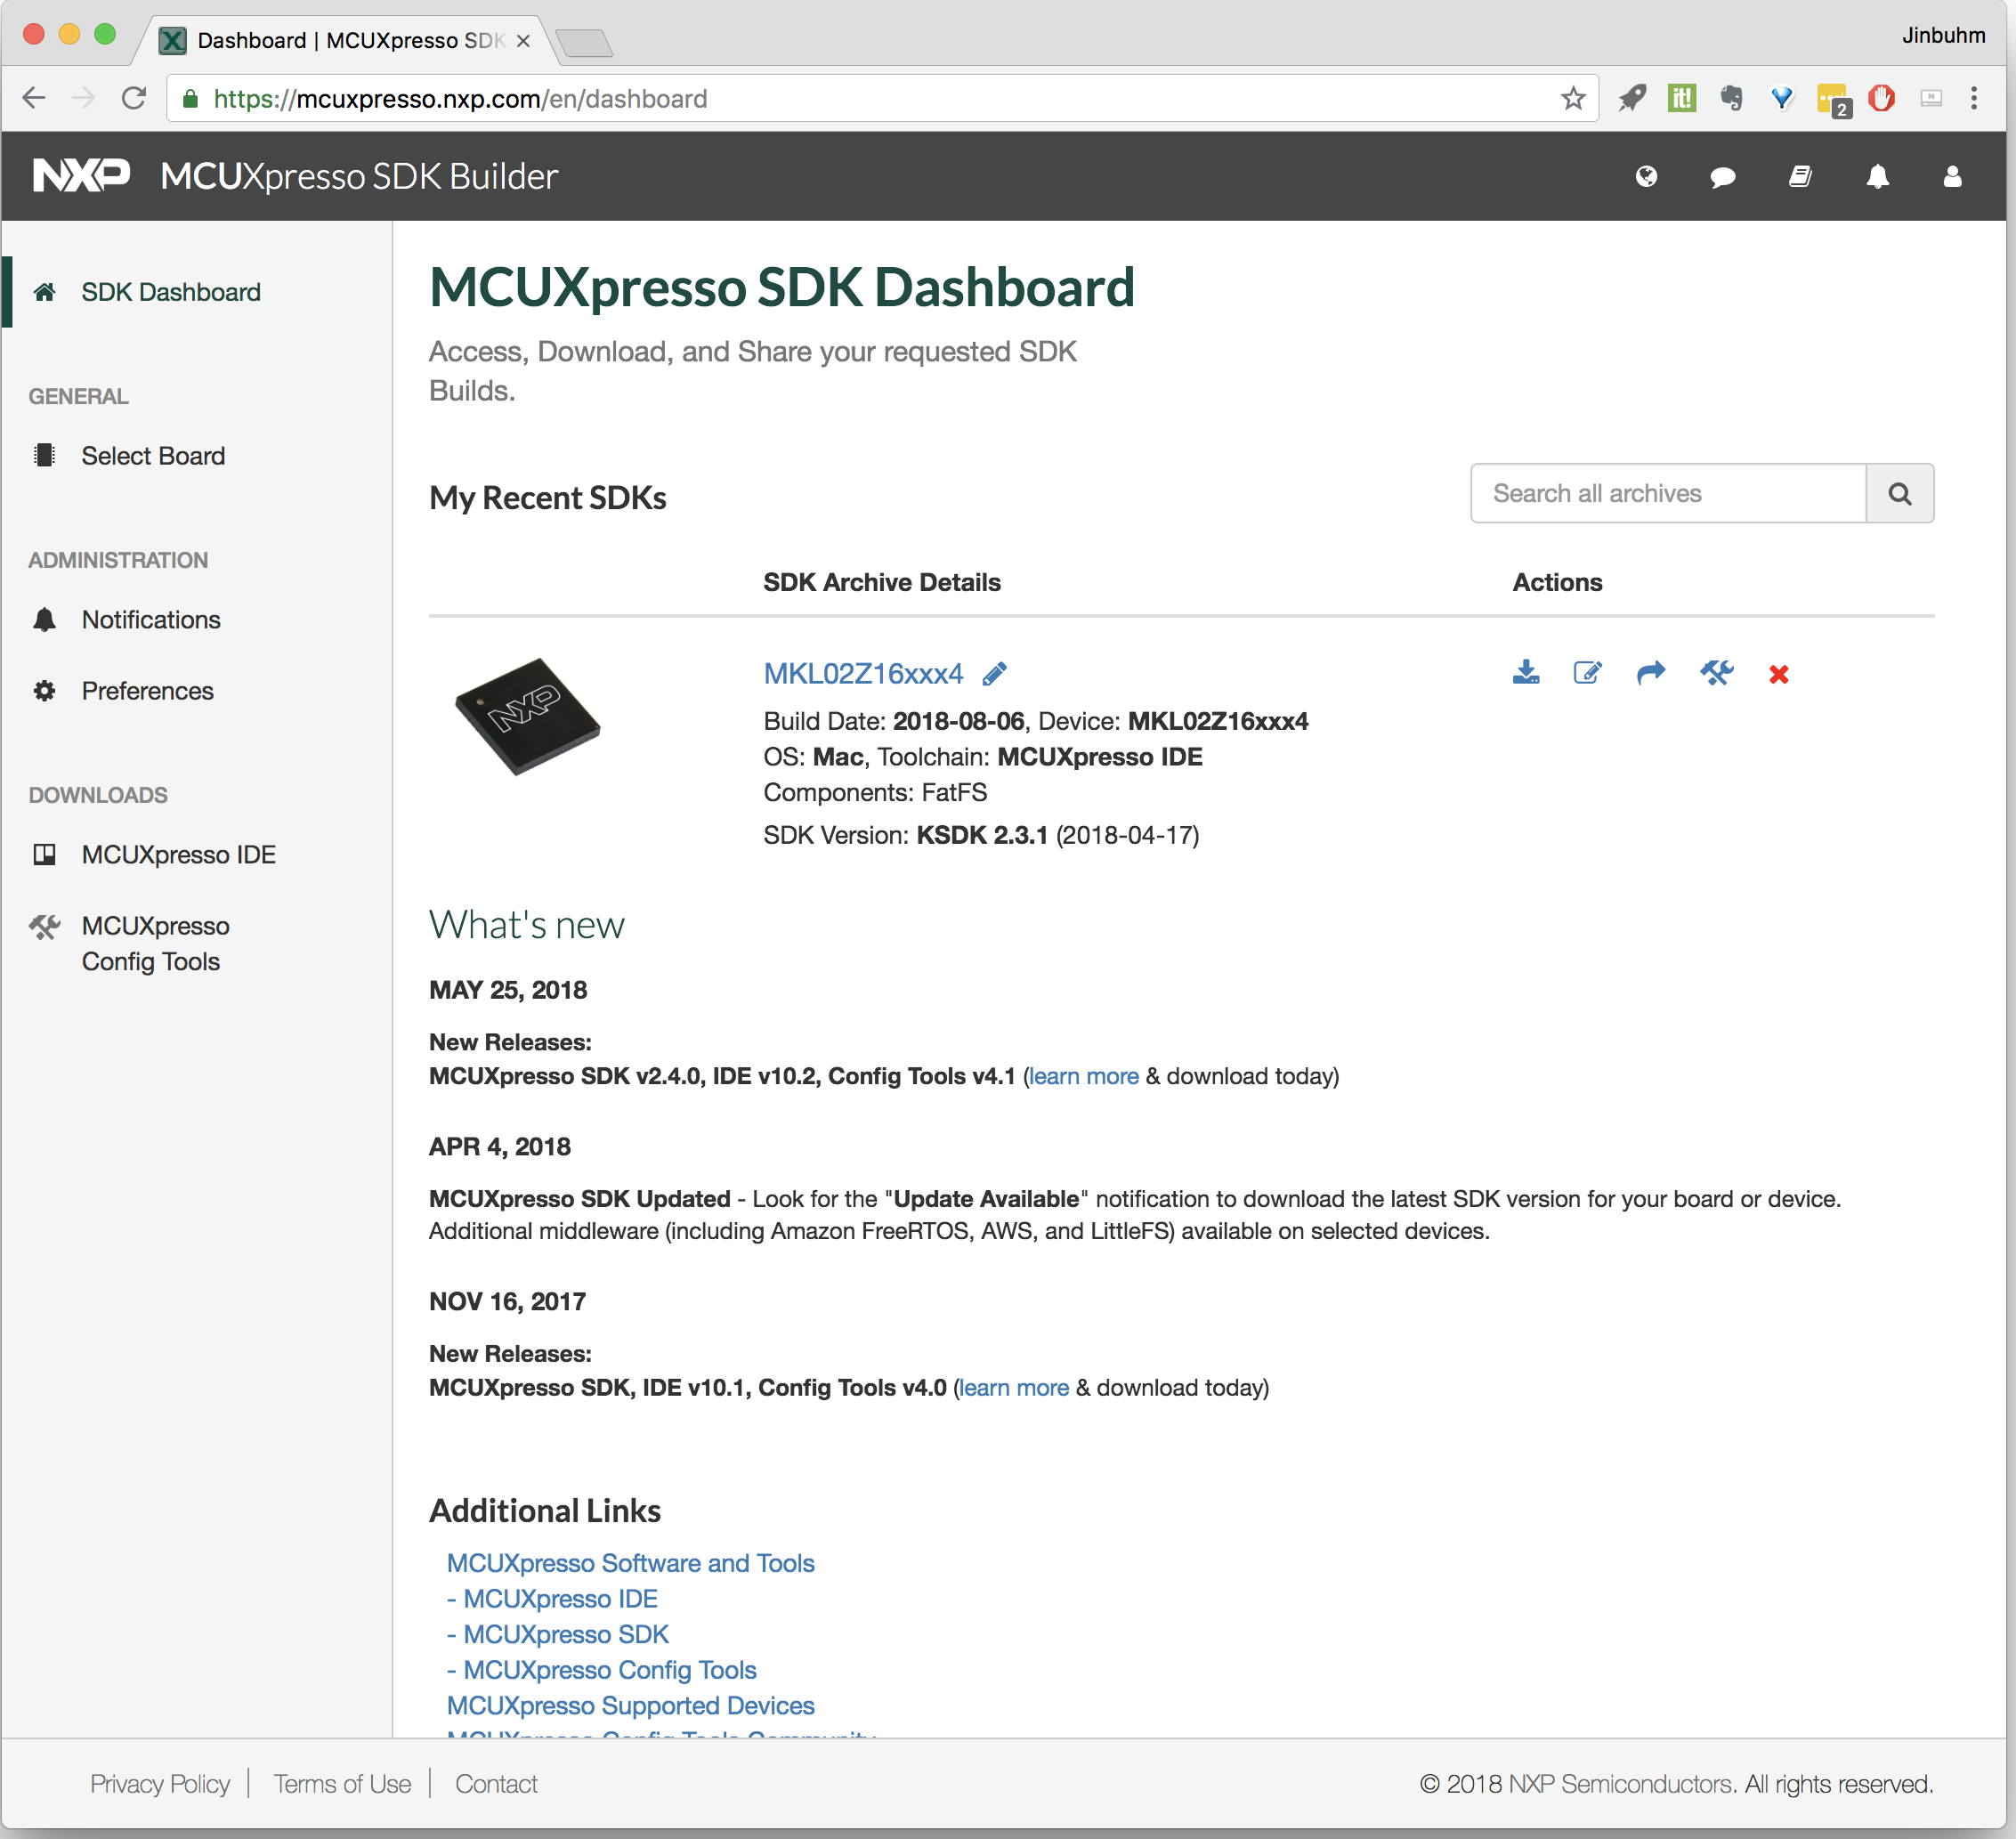Click Privacy Policy in footer
Image resolution: width=2016 pixels, height=1839 pixels.
160,1785
